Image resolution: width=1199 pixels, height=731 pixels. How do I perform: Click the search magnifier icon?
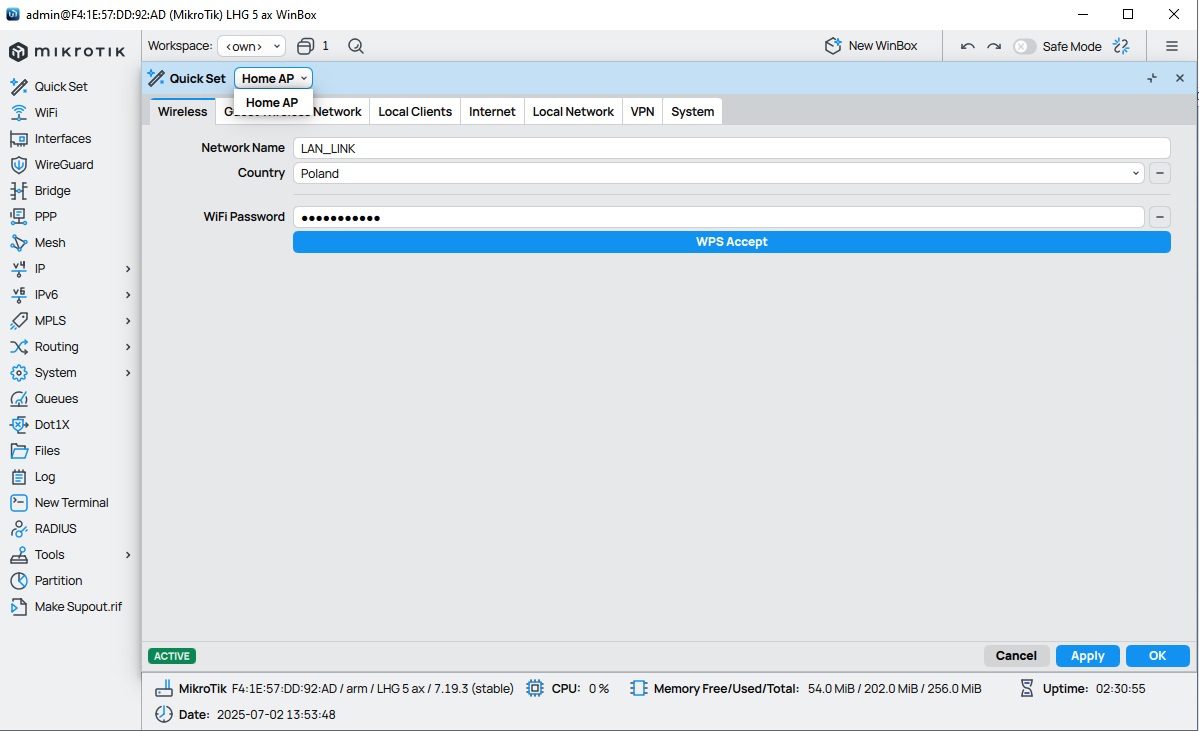(x=356, y=46)
